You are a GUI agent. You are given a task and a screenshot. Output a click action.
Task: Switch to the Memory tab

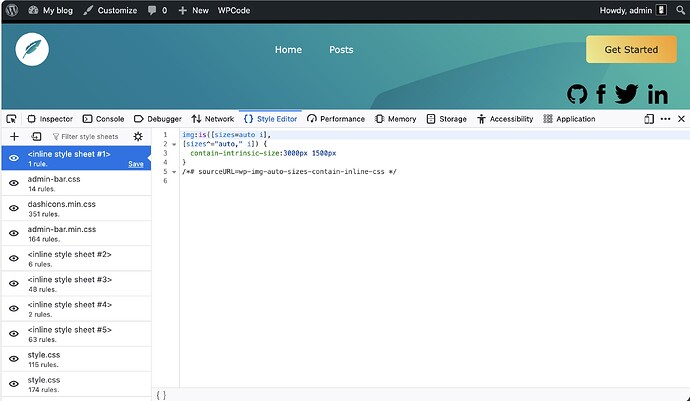pos(395,119)
